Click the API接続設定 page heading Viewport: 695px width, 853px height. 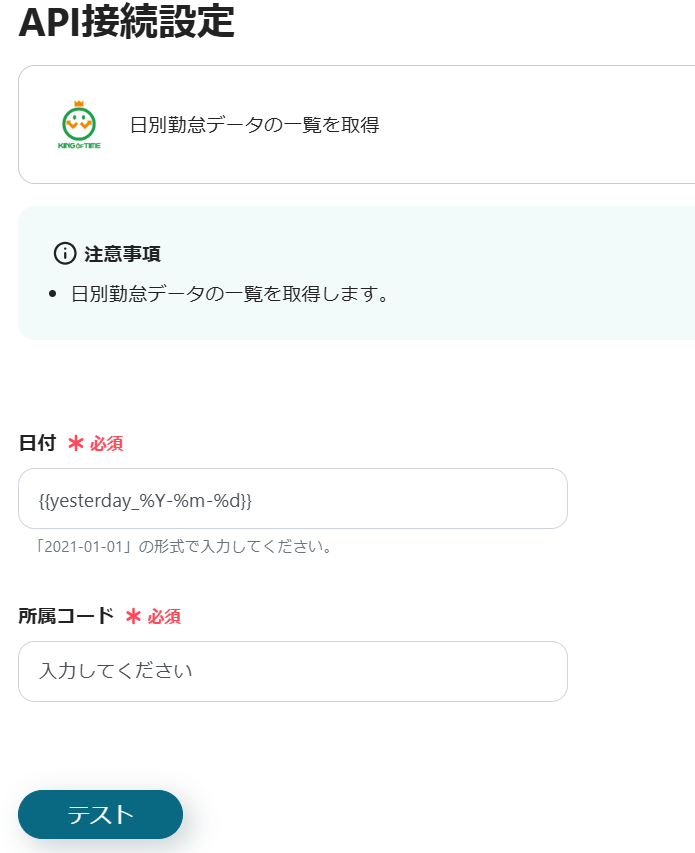click(126, 22)
